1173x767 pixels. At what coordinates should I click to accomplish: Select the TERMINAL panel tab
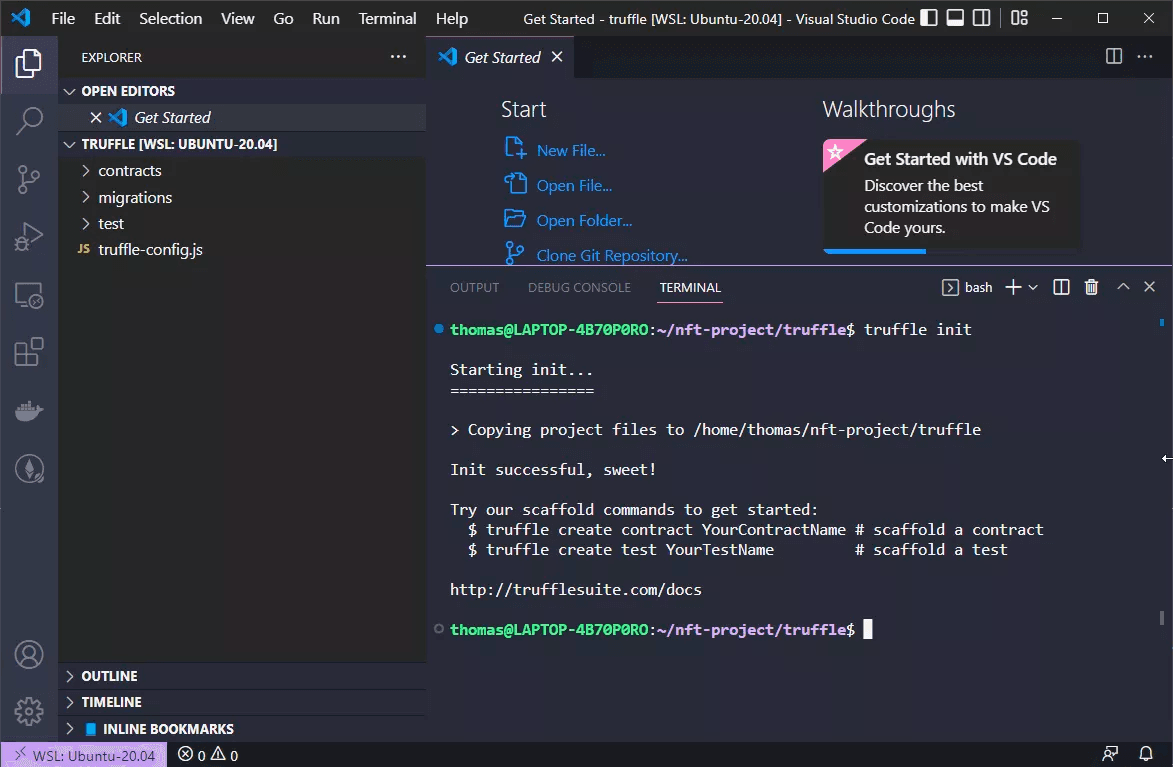pos(690,287)
